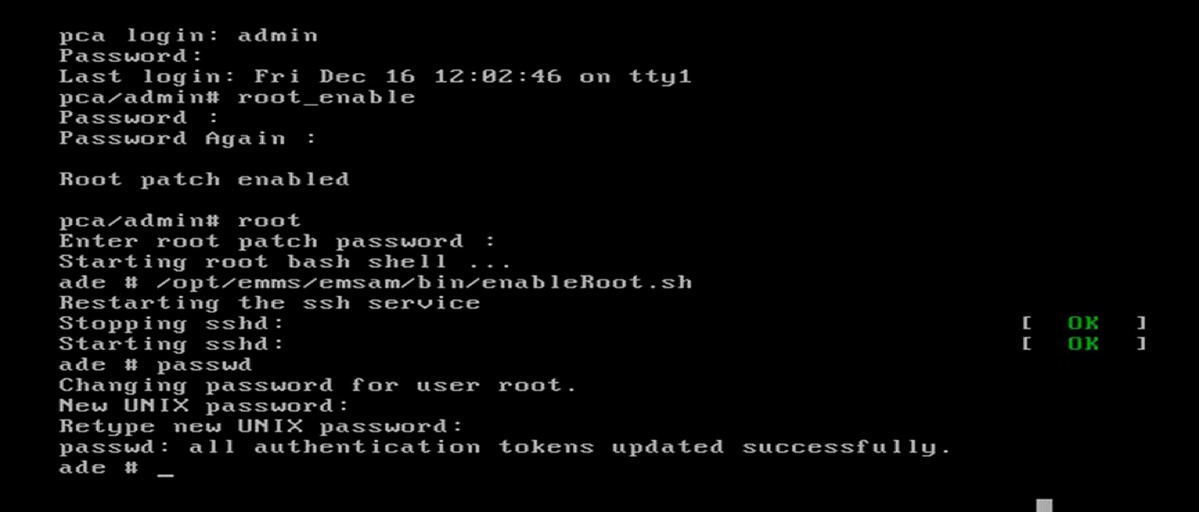
Task: Select the root_enable command text
Action: click(326, 97)
